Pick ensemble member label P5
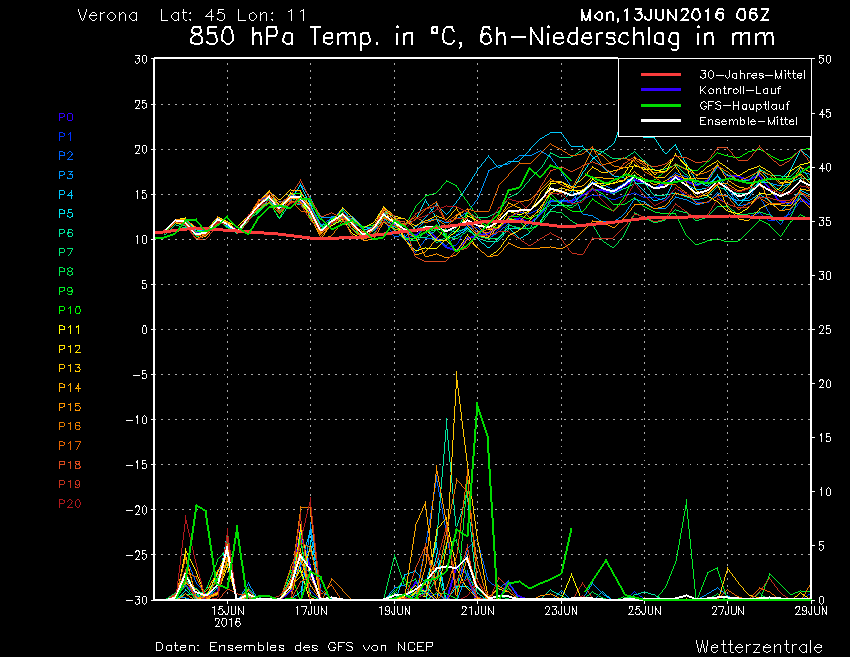850x657 pixels. tap(66, 214)
